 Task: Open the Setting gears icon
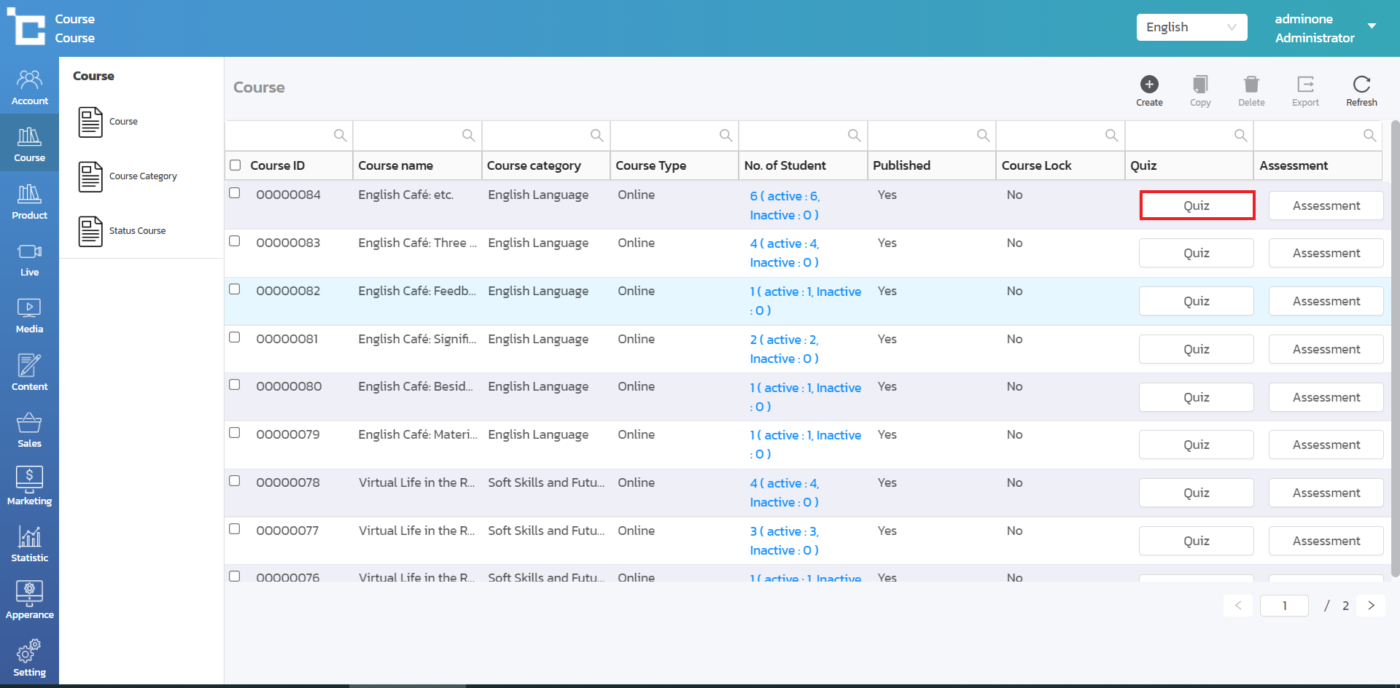click(29, 657)
